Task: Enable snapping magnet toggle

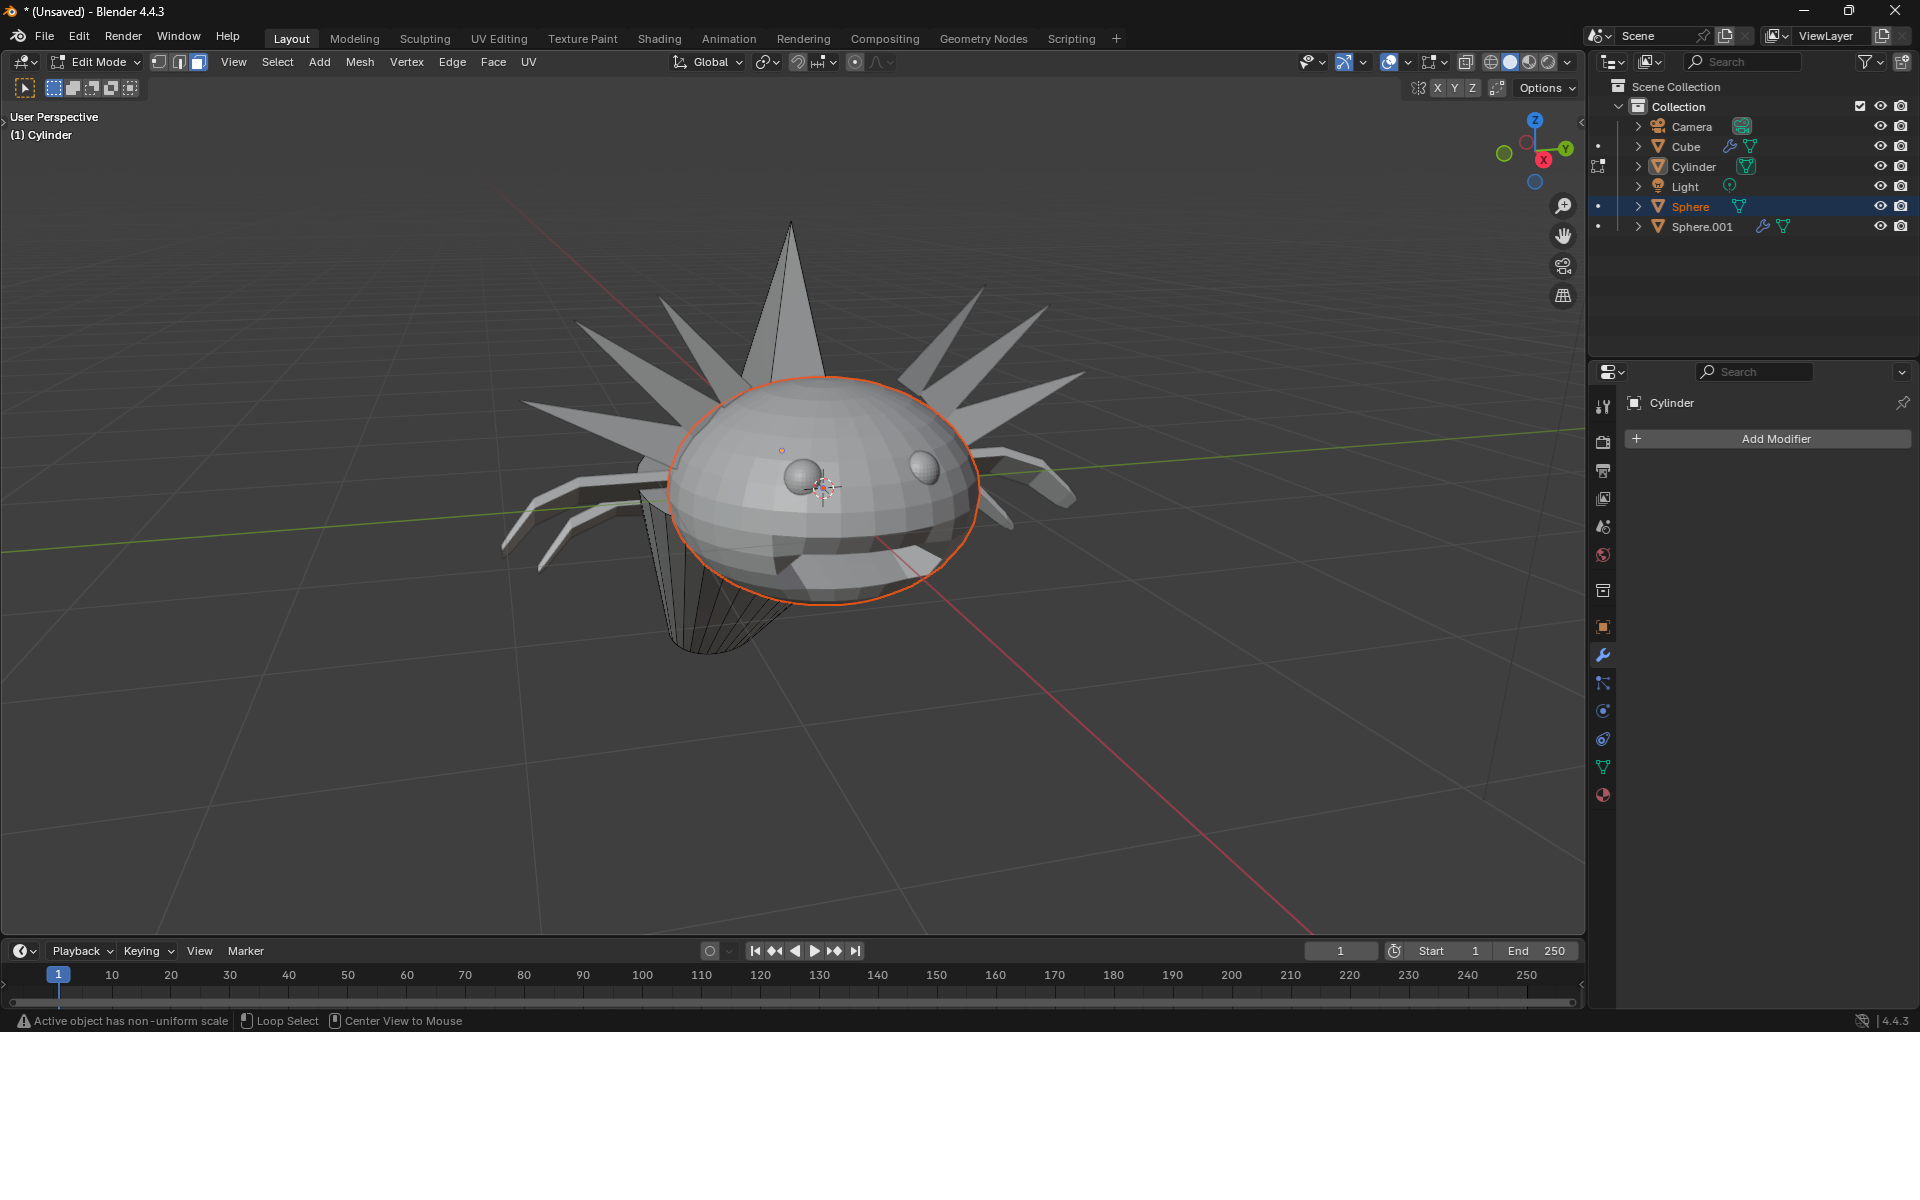Action: (x=798, y=62)
